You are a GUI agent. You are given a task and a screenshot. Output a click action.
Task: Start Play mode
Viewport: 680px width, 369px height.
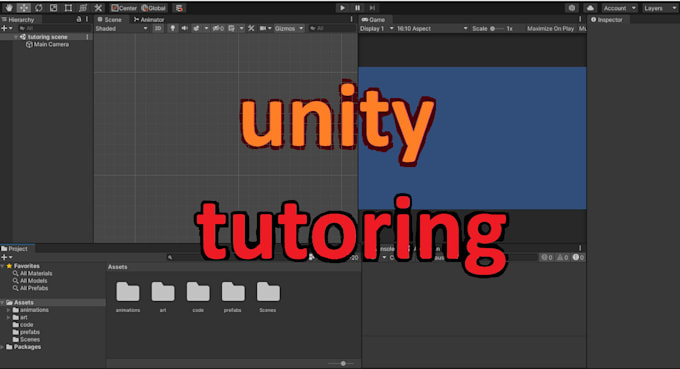click(x=342, y=8)
